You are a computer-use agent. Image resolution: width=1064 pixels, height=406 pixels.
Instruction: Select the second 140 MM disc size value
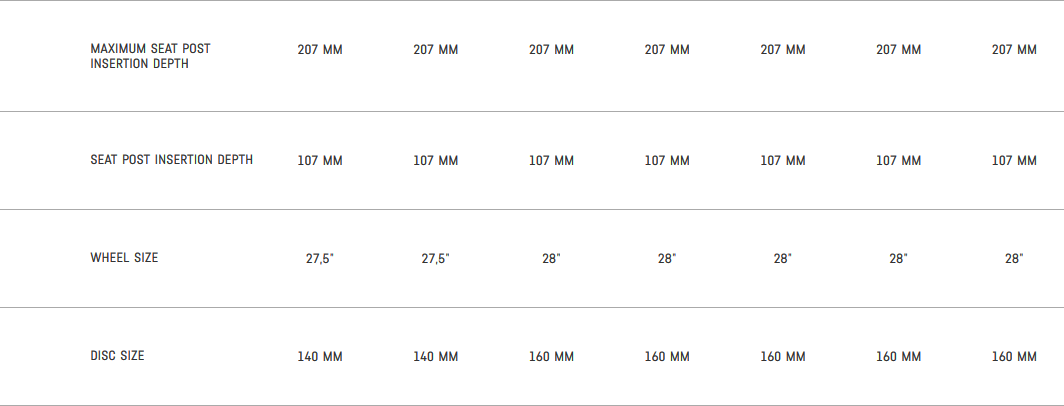[x=436, y=356]
